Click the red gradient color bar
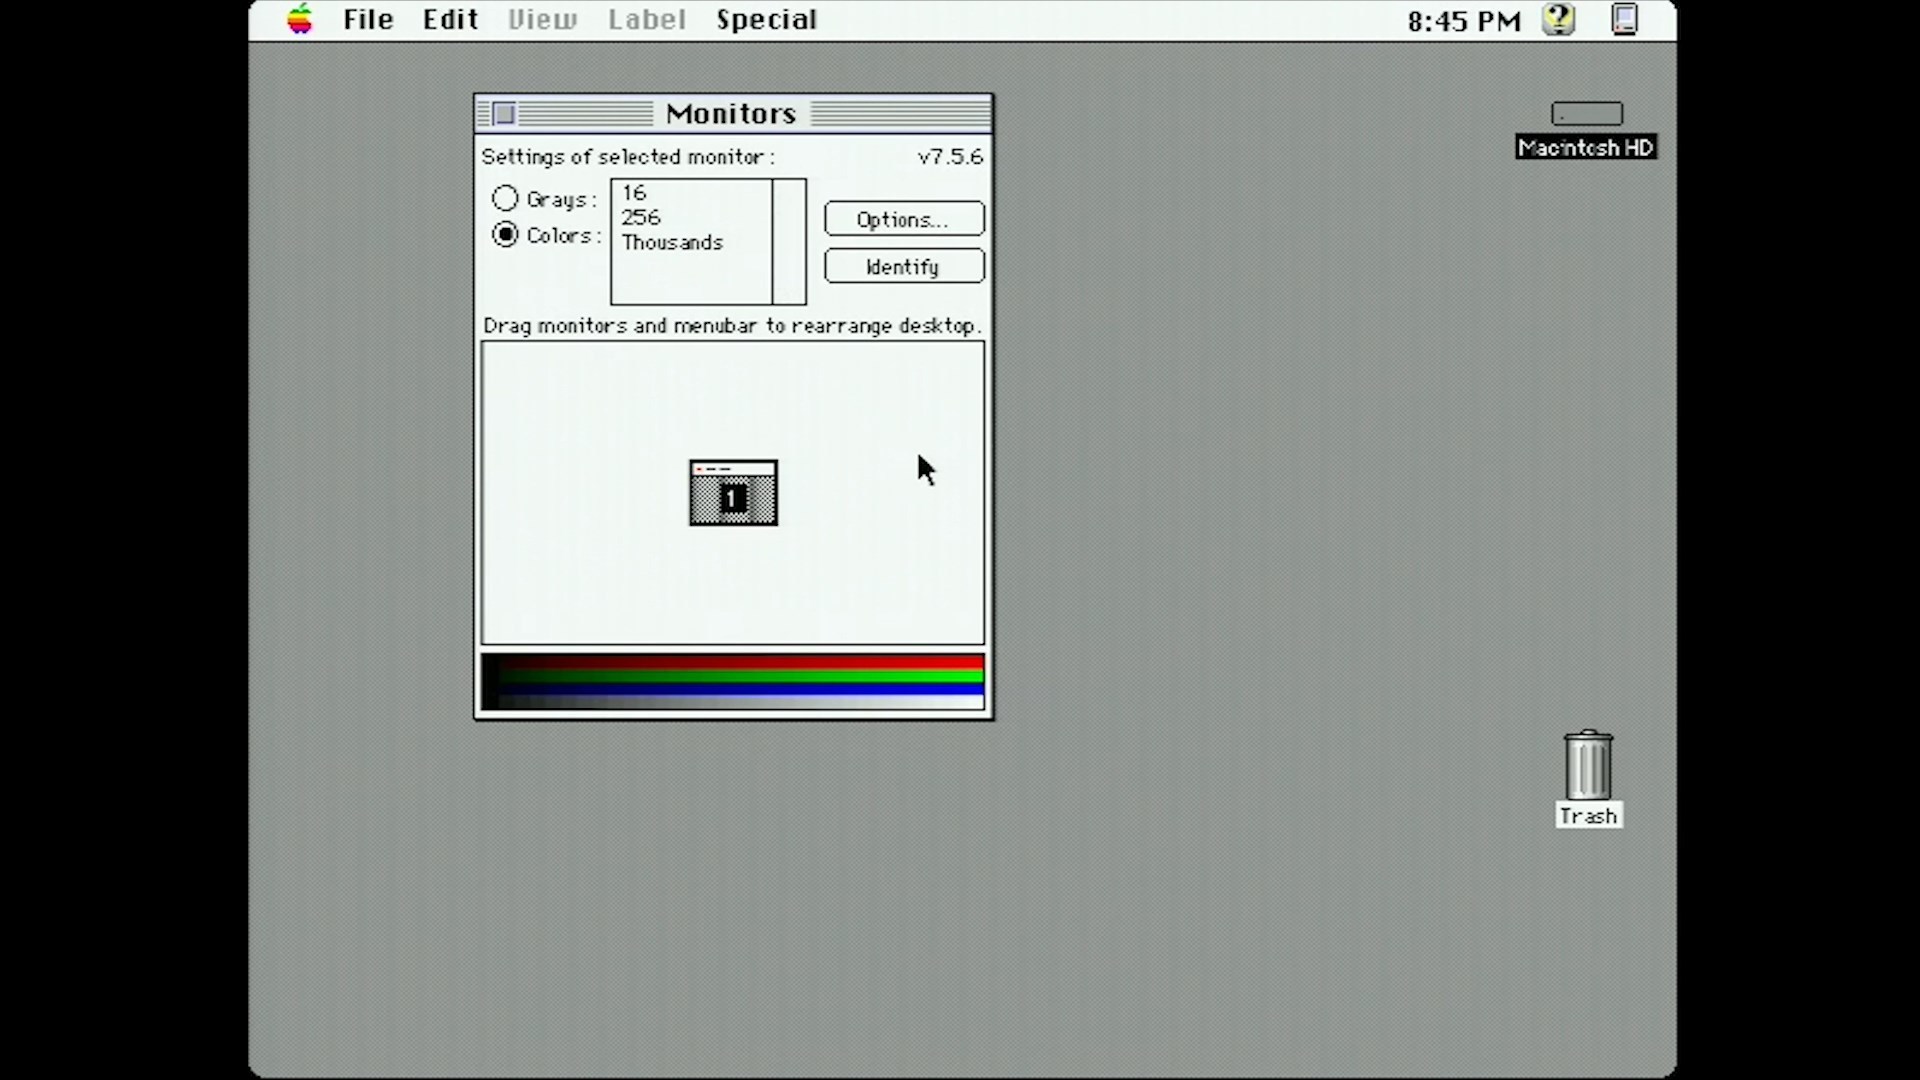This screenshot has height=1080, width=1920. point(740,662)
